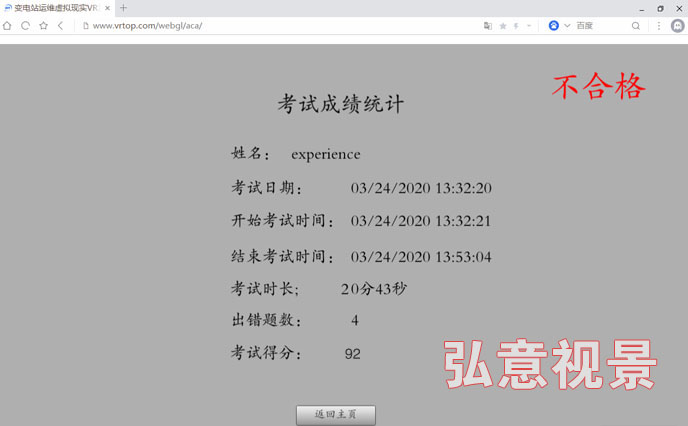This screenshot has height=426, width=688.
Task: Click the 考试成绩统计 heading
Action: point(340,104)
